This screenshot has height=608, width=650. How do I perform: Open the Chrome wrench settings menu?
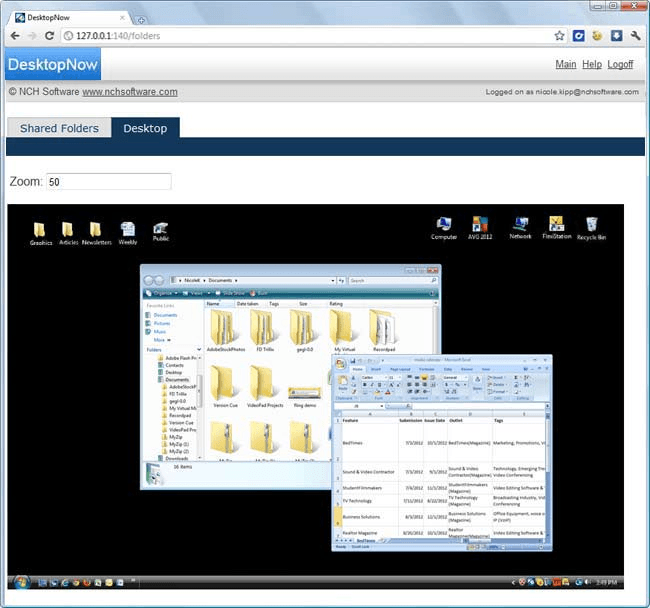tap(634, 36)
